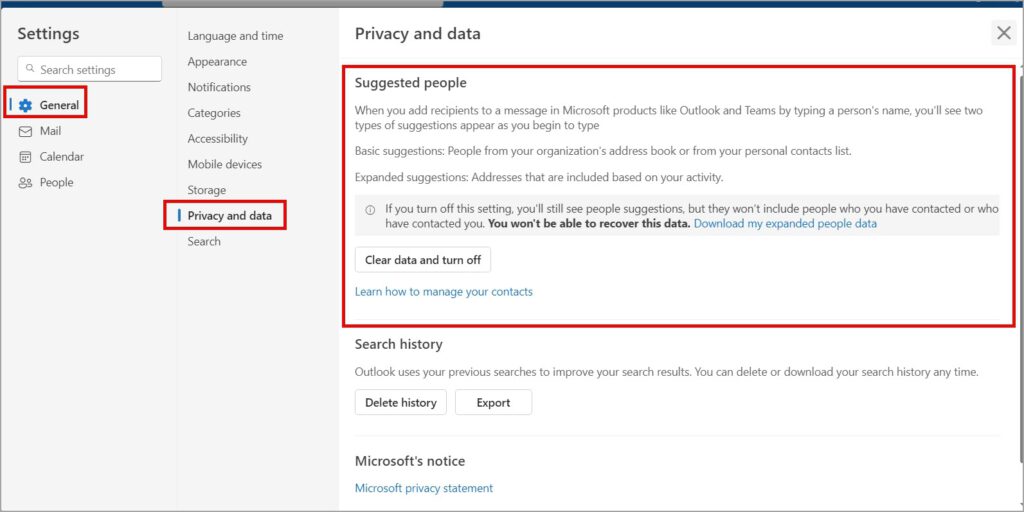Screen dimensions: 1024x512
Task: Open the Accessibility section
Action: tap(217, 138)
